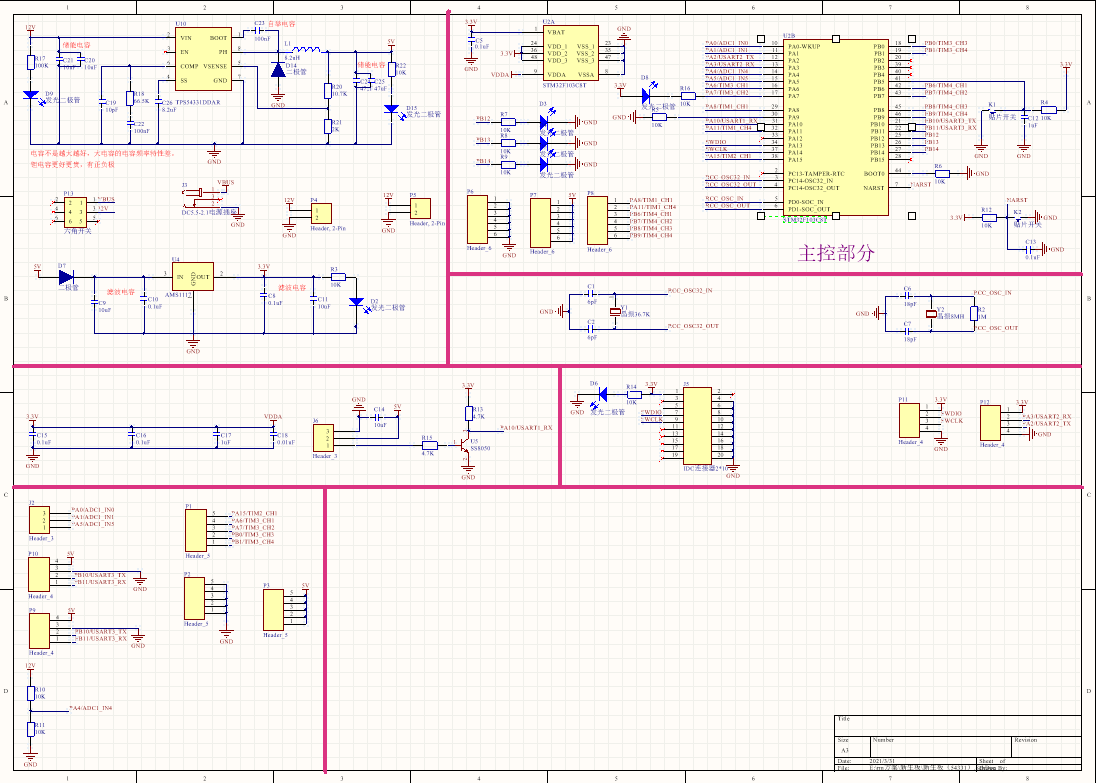The image size is (1096, 783).
Task: Select the U2A STM32F103C8T power block
Action: [570, 53]
